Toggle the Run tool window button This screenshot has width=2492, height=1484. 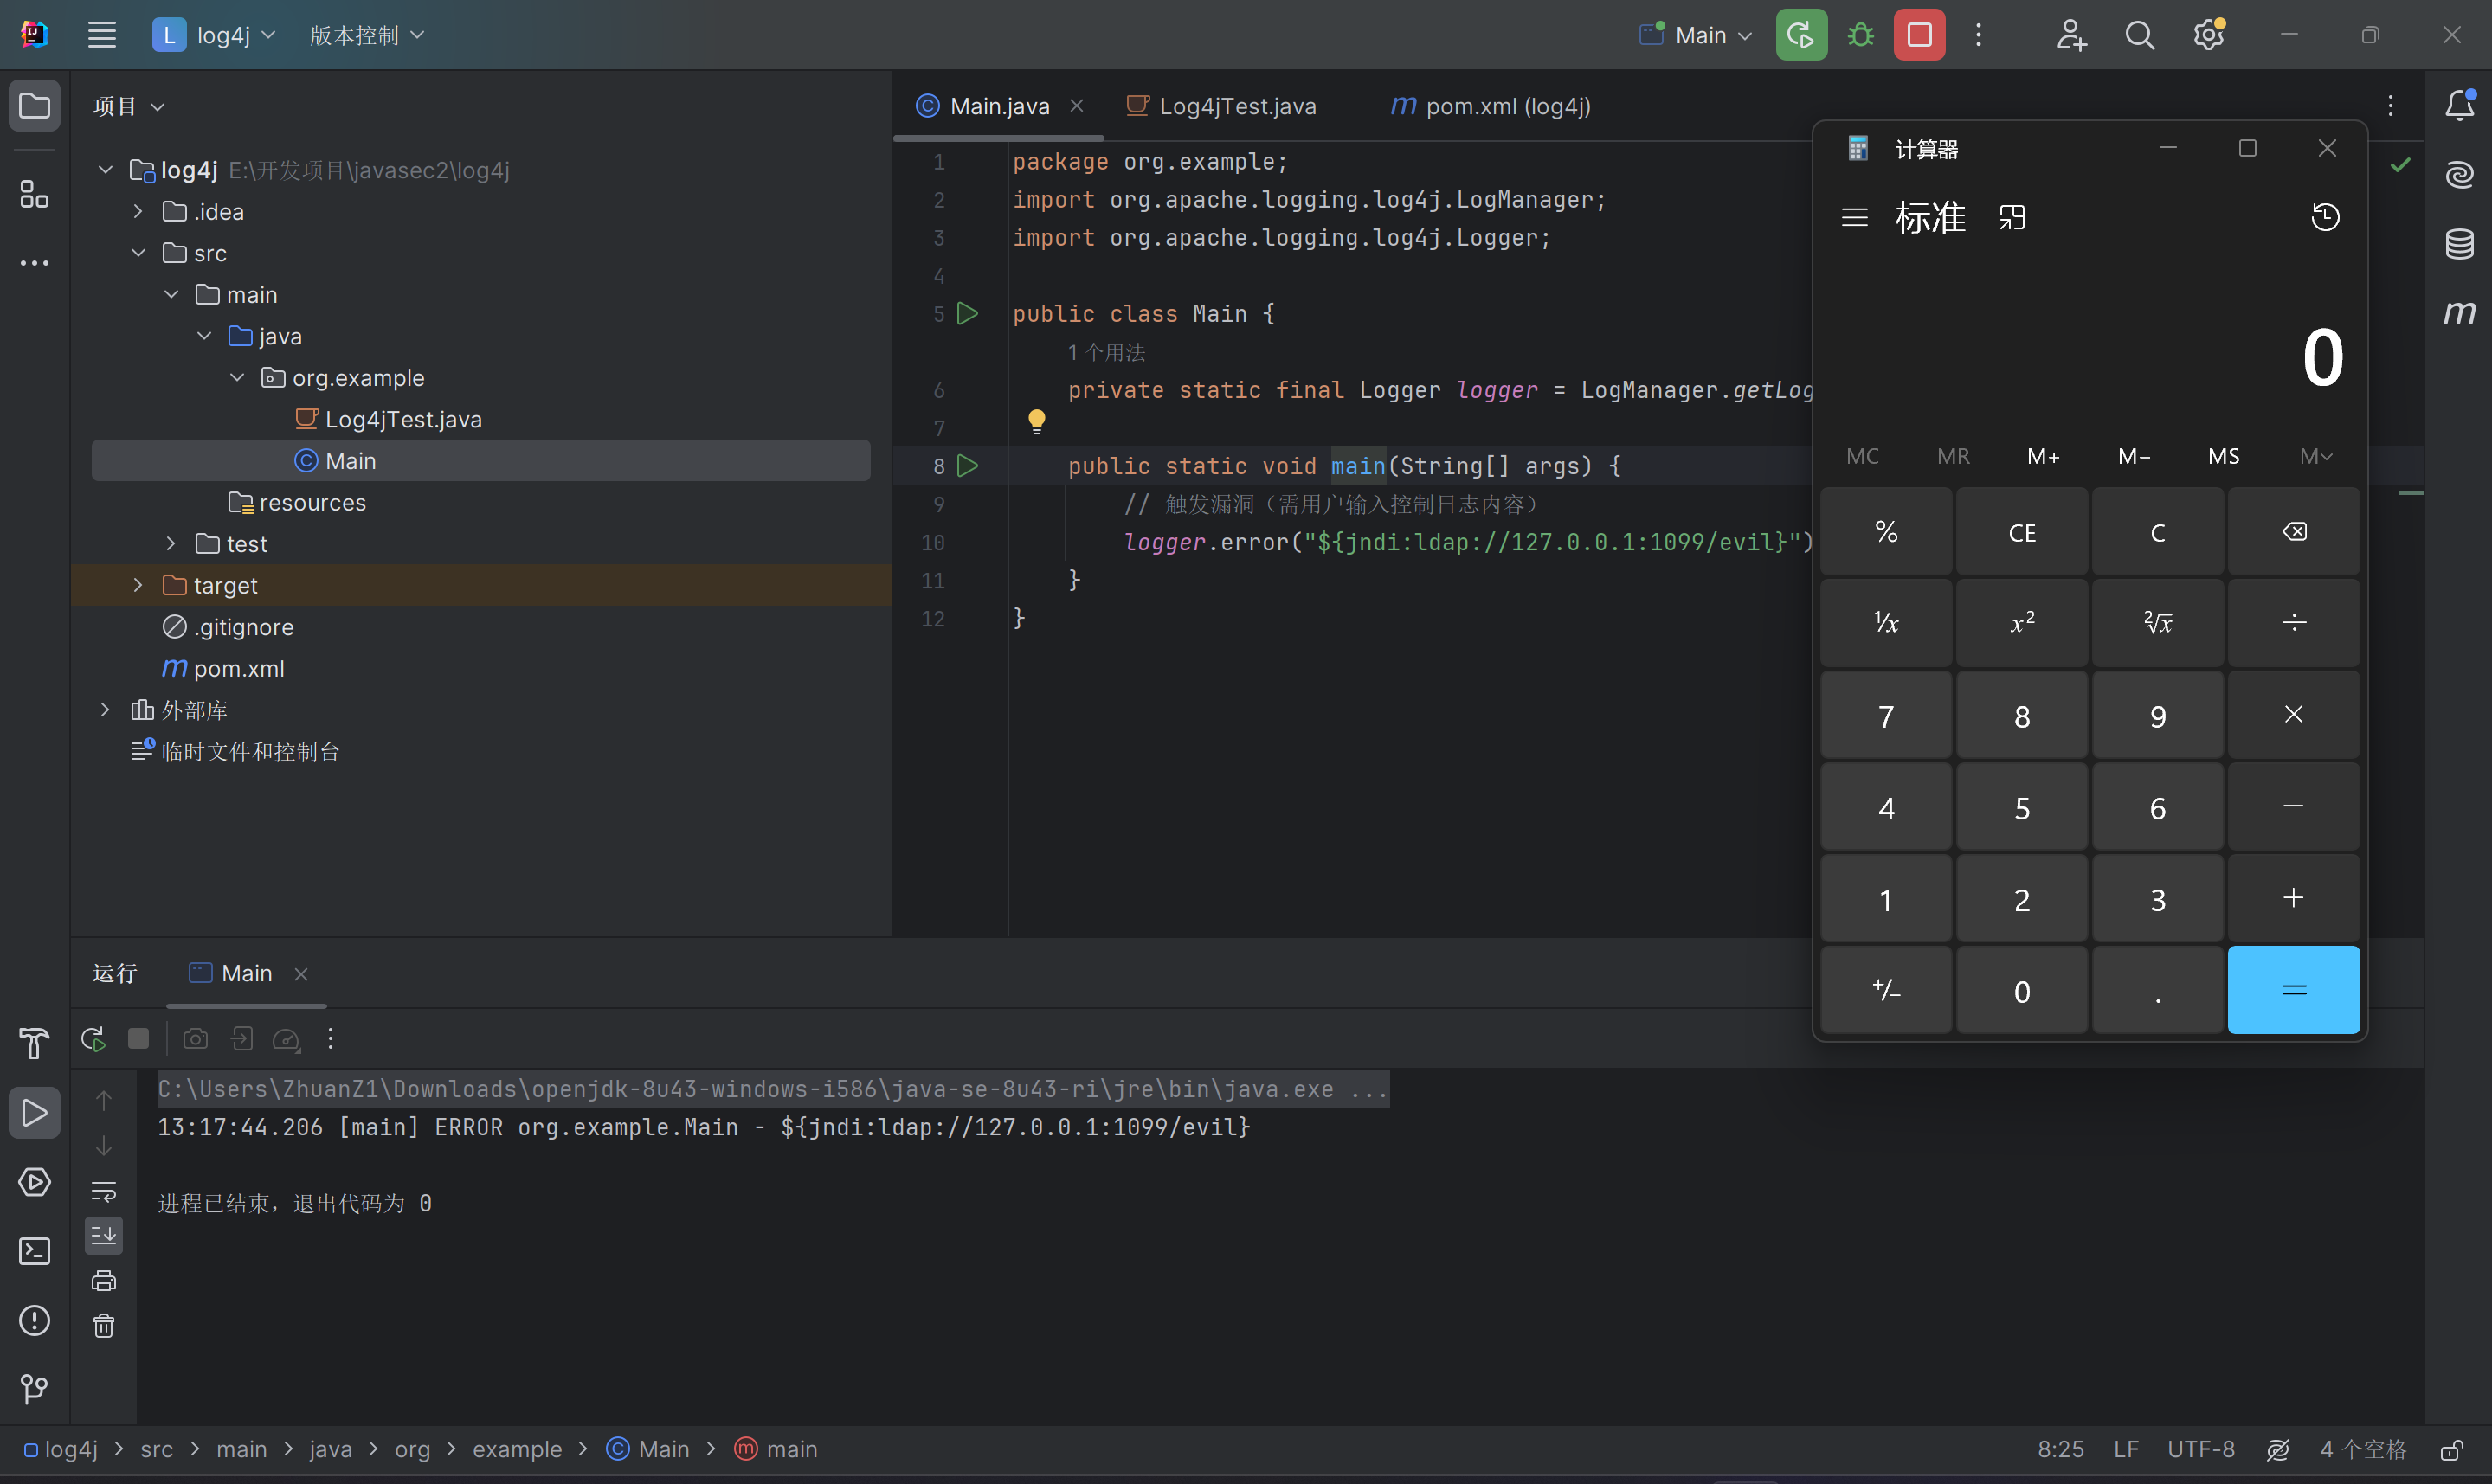coord(35,1112)
